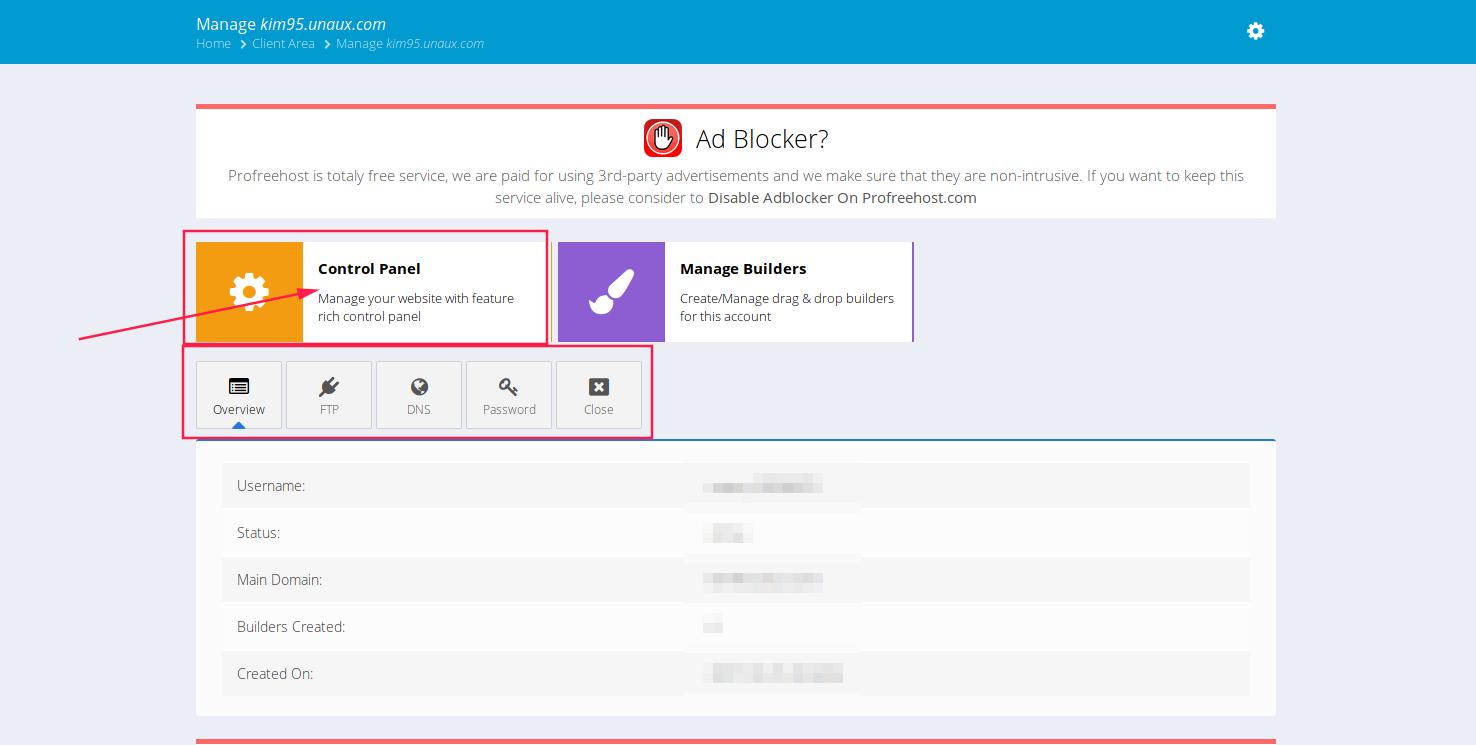Click the Manage kim95.unaux.com breadcrumb item
1476x745 pixels.
point(410,44)
